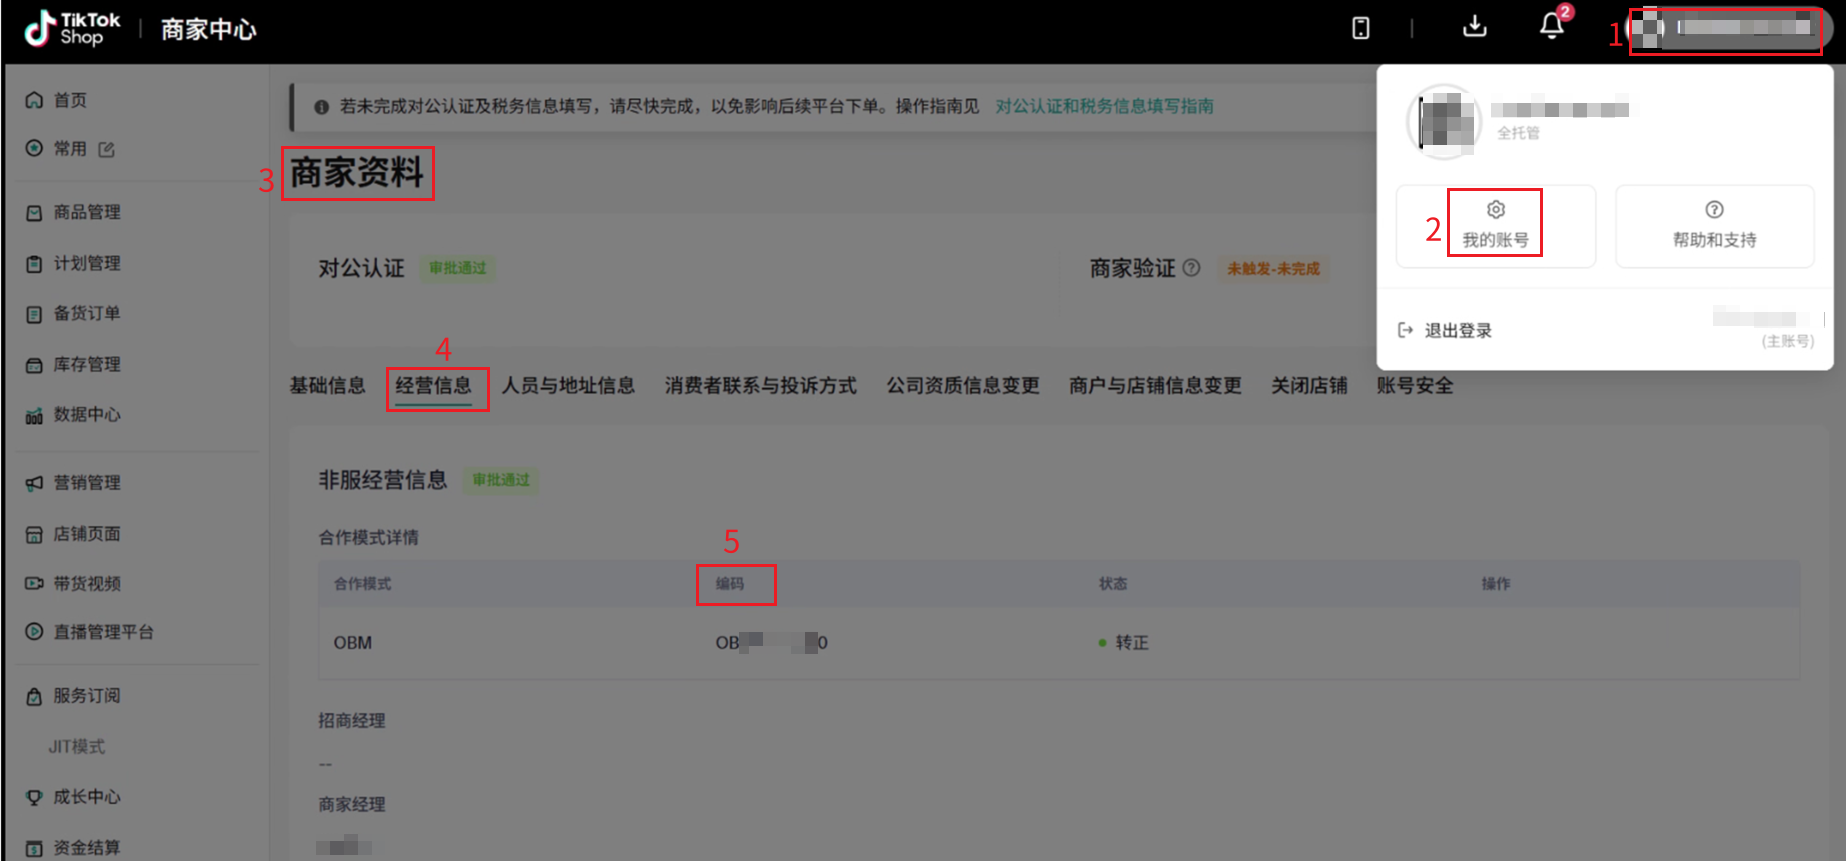The width and height of the screenshot is (1846, 861).
Task: Switch to the 基础信息 tab
Action: coord(327,386)
